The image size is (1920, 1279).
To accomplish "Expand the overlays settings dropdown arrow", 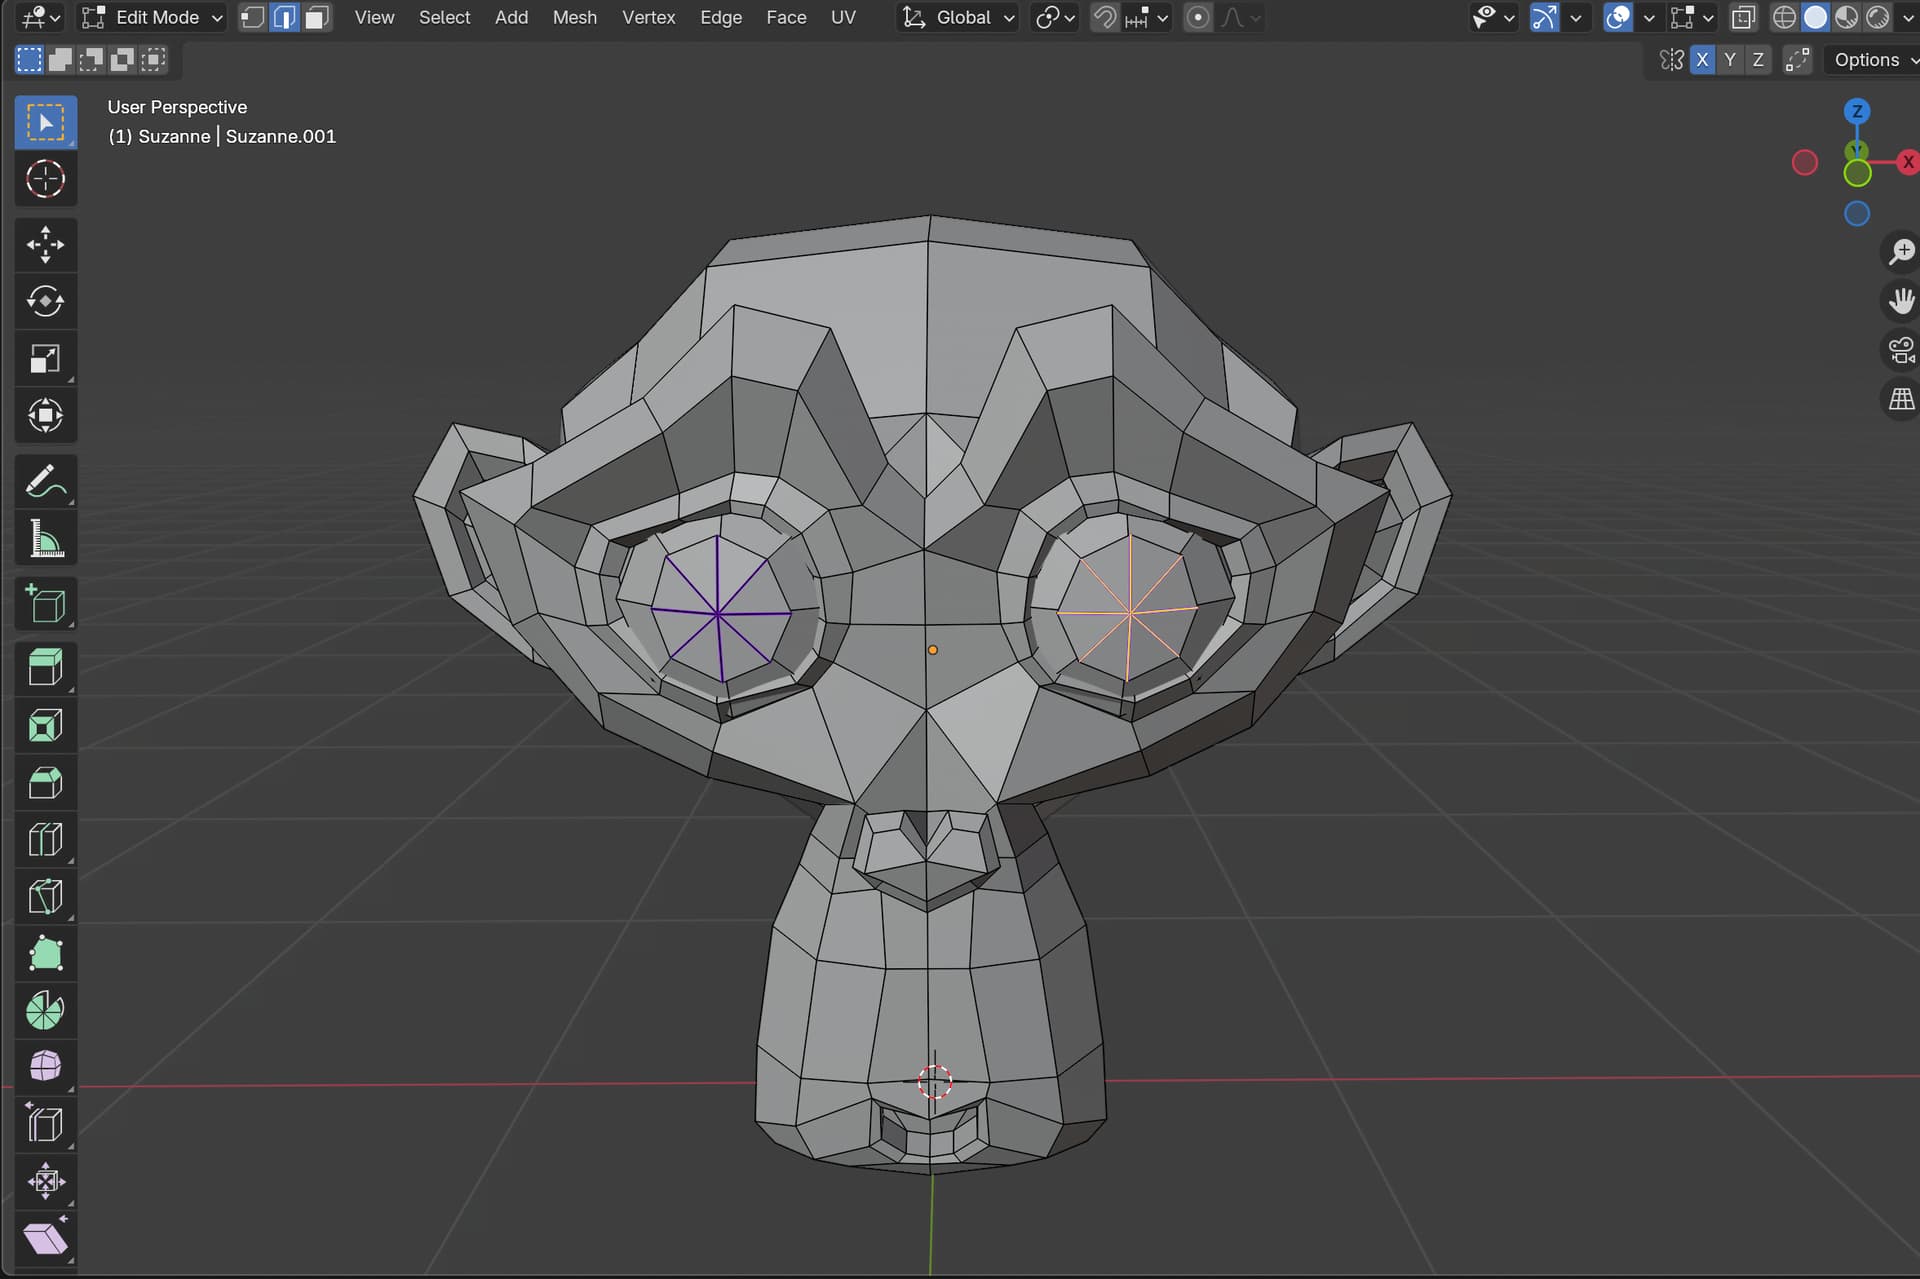I will pos(1649,17).
